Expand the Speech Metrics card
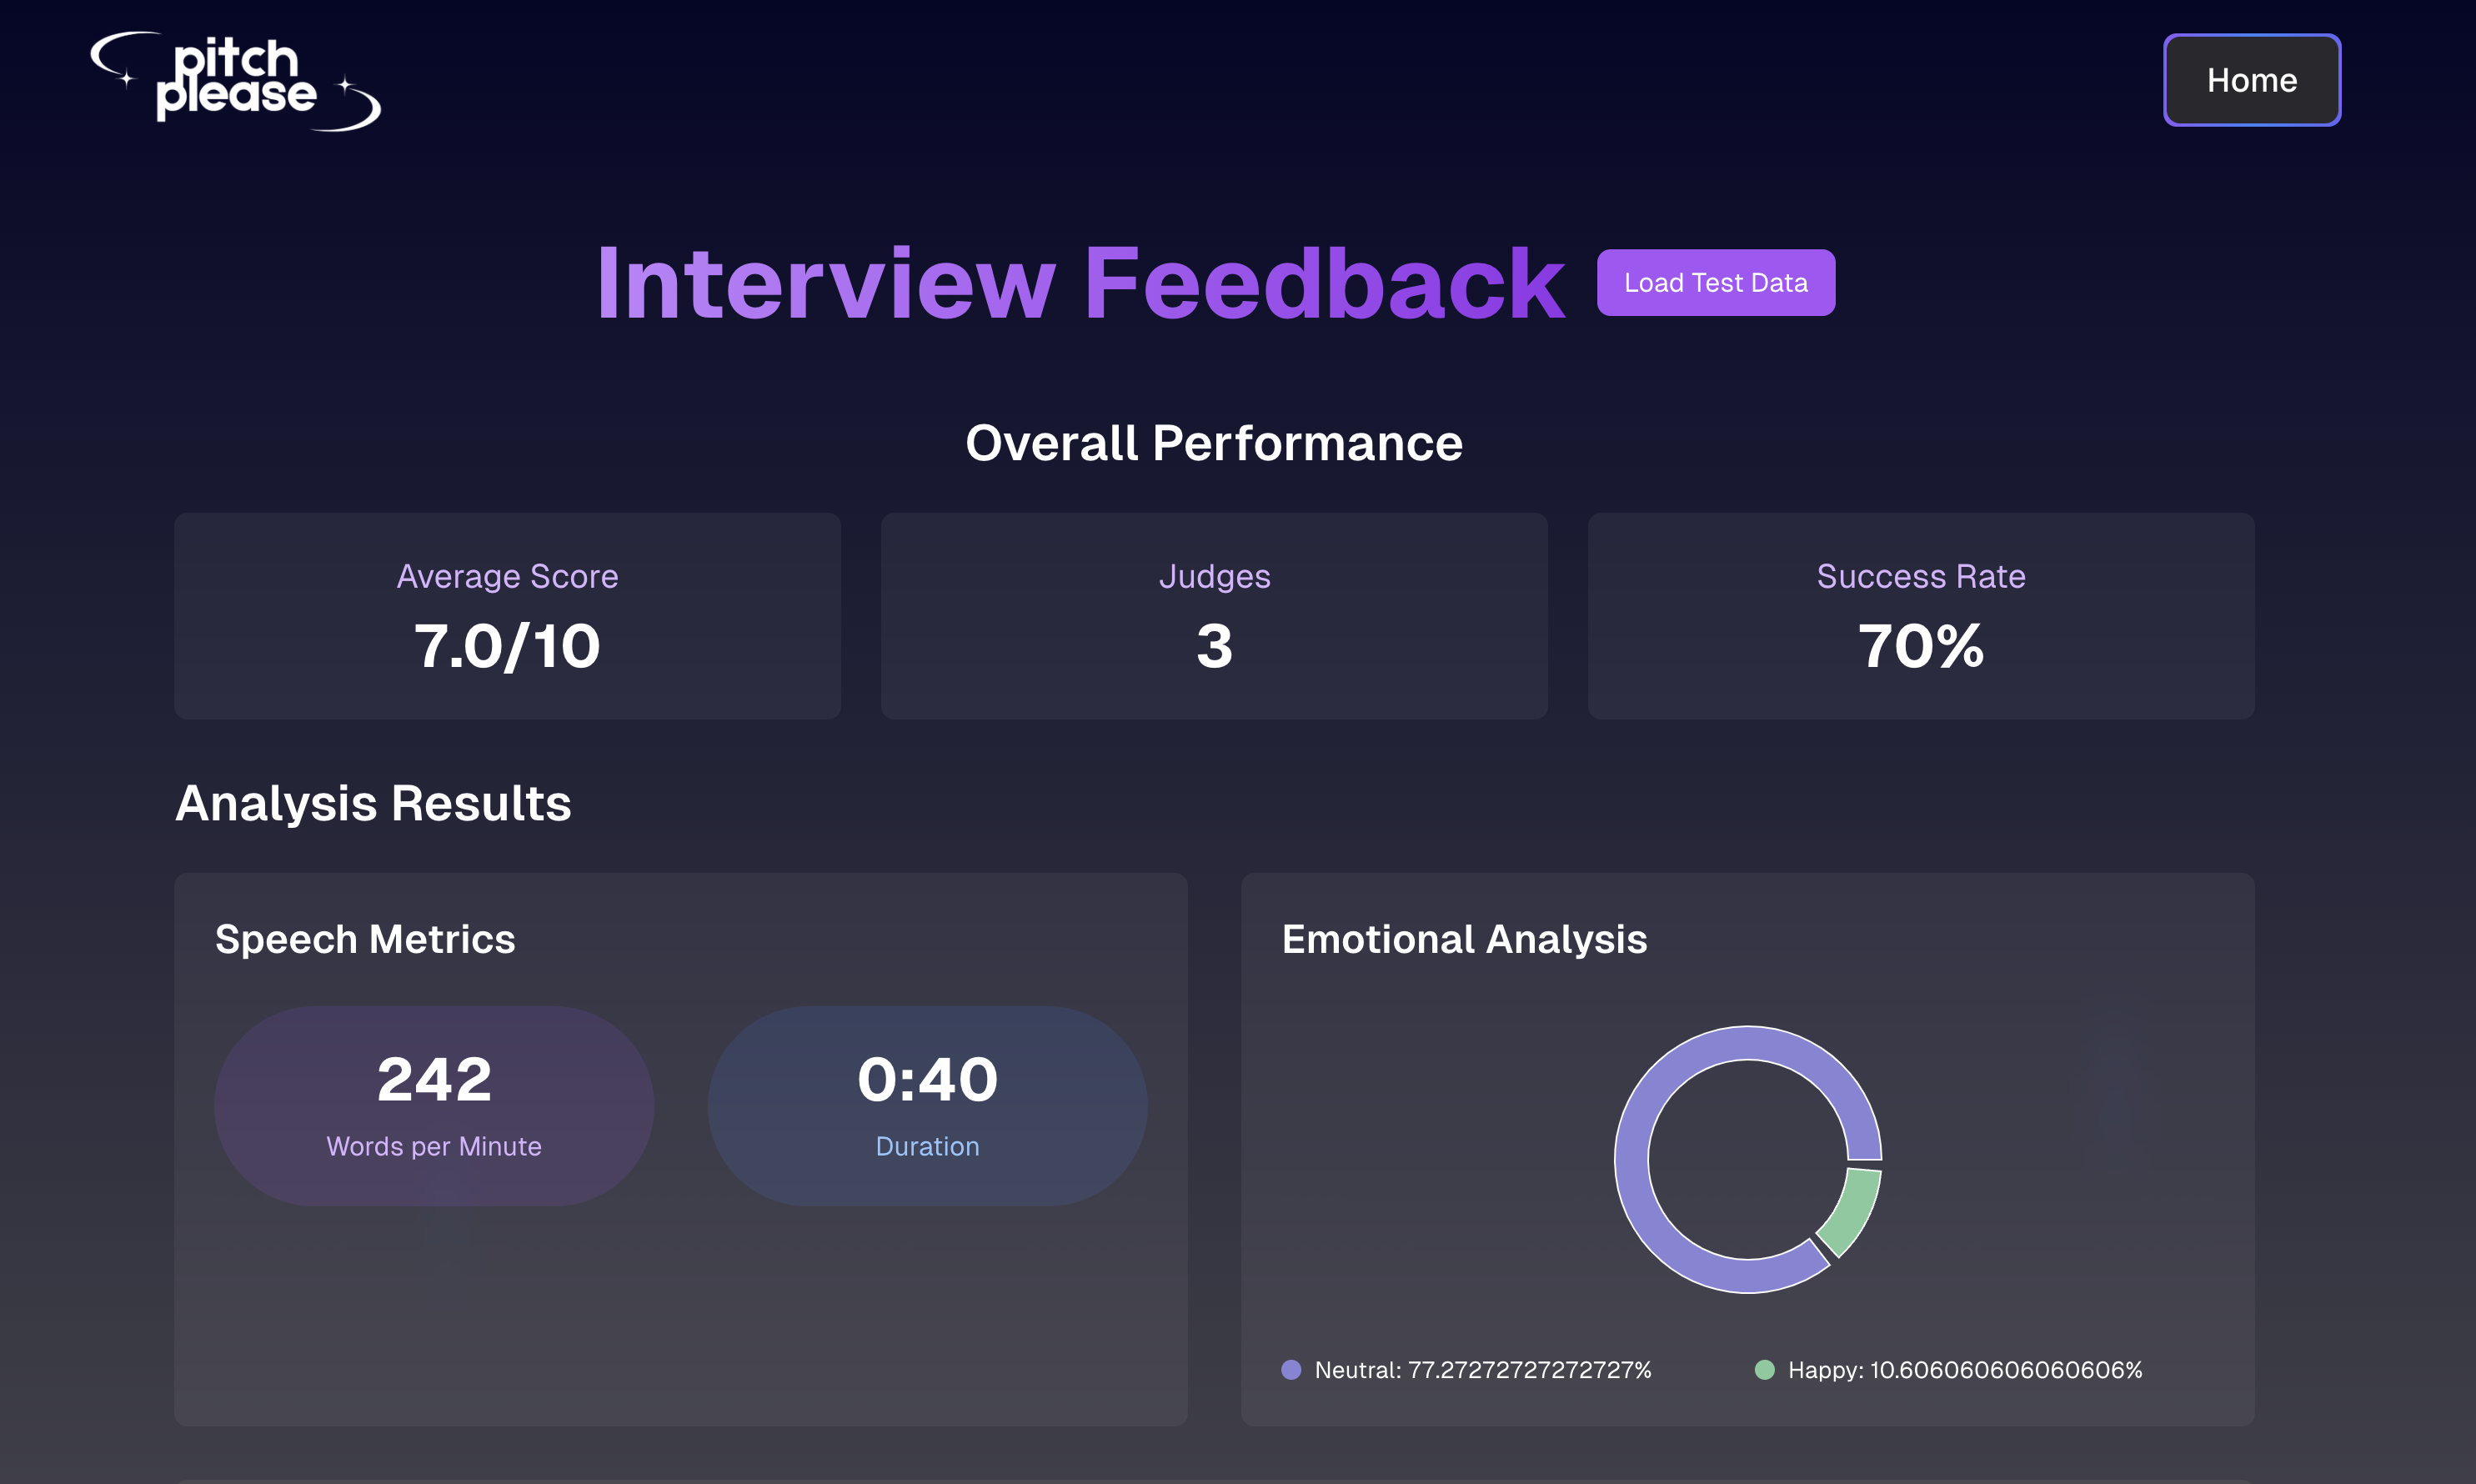2476x1484 pixels. [681, 1150]
